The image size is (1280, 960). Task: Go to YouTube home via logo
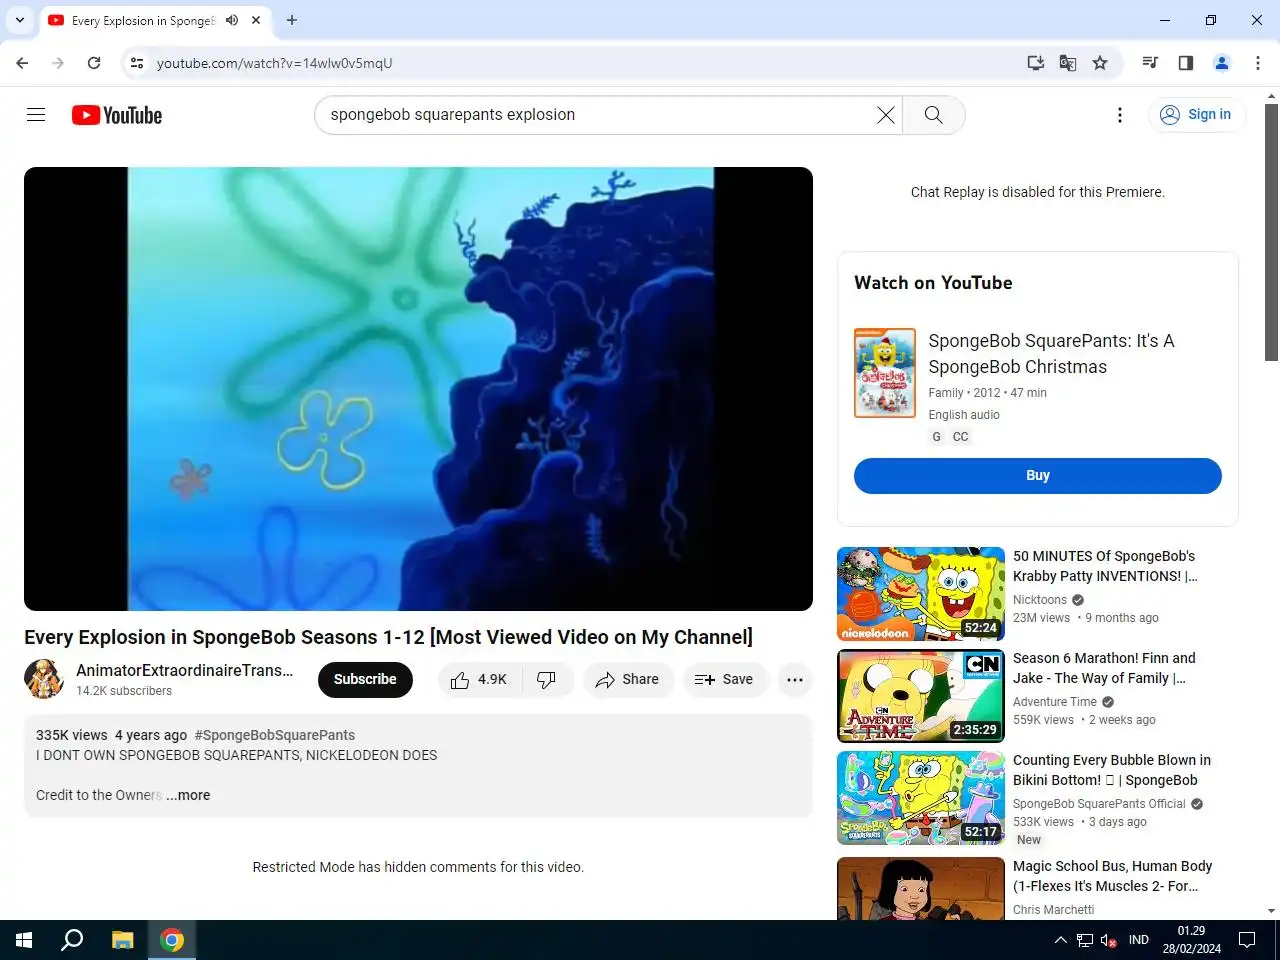[x=117, y=115]
